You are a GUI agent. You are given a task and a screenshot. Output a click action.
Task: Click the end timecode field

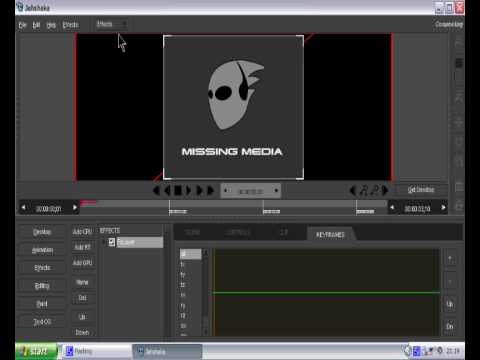pyautogui.click(x=417, y=209)
